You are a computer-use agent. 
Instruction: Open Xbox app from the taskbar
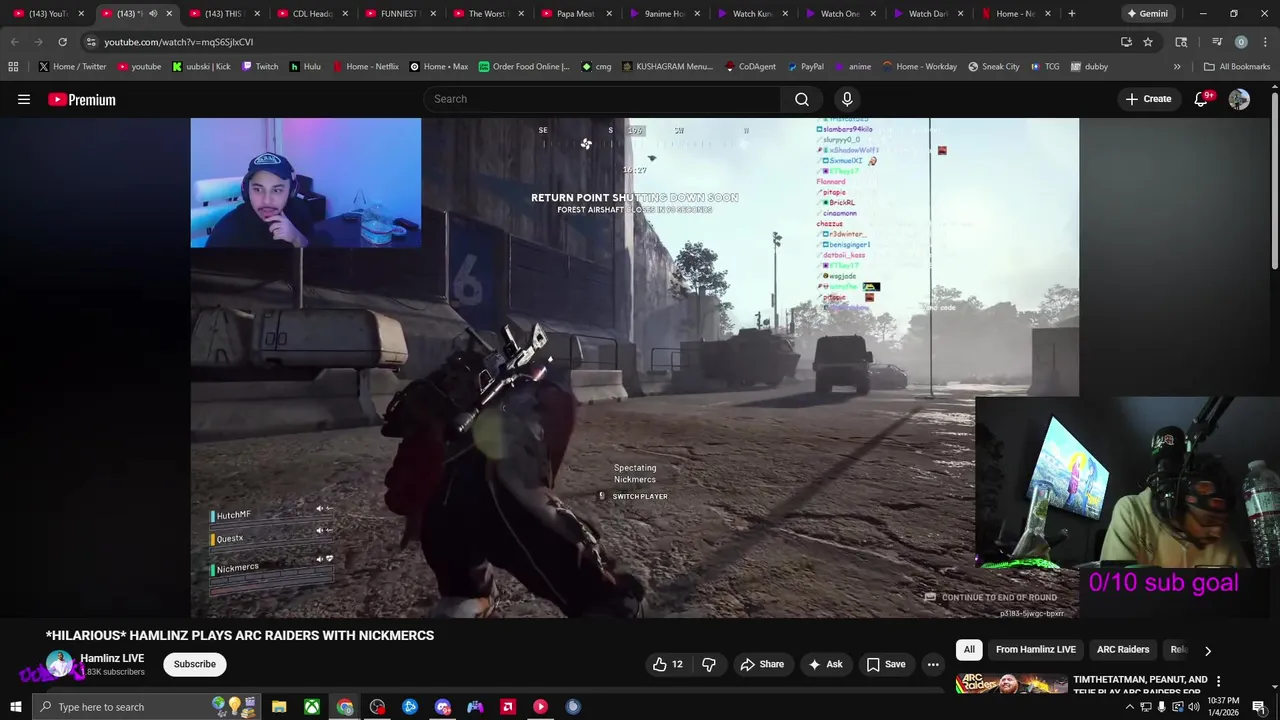pos(312,707)
